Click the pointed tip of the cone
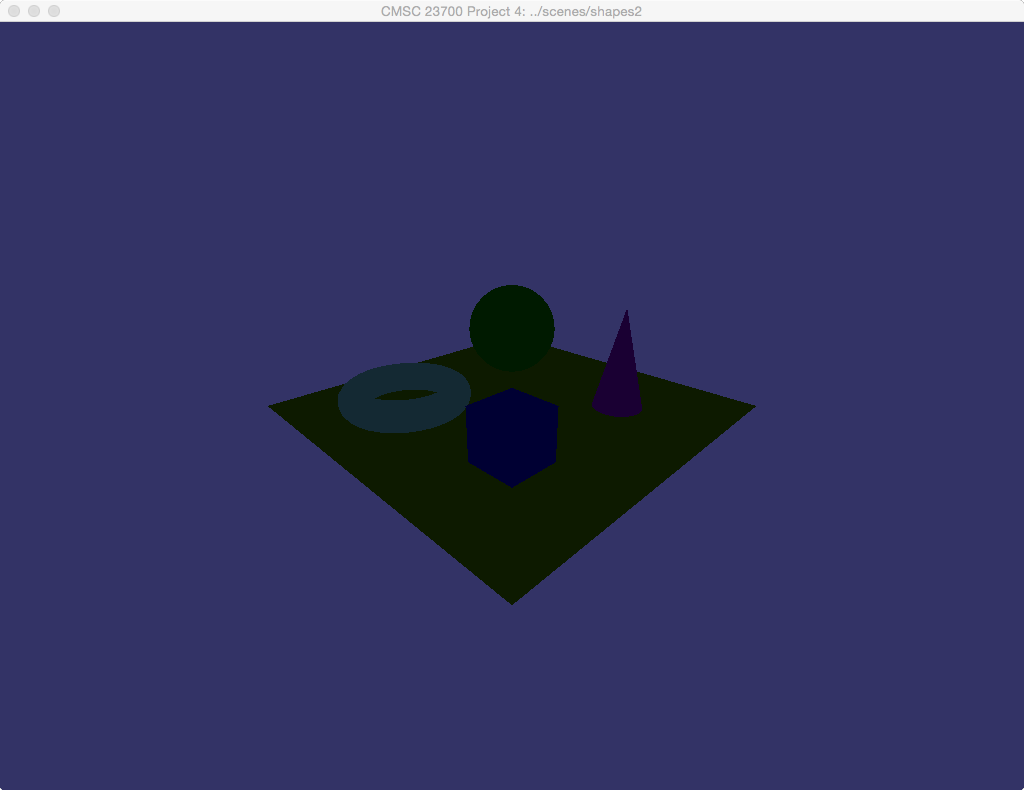Viewport: 1024px width, 790px height. click(x=627, y=312)
